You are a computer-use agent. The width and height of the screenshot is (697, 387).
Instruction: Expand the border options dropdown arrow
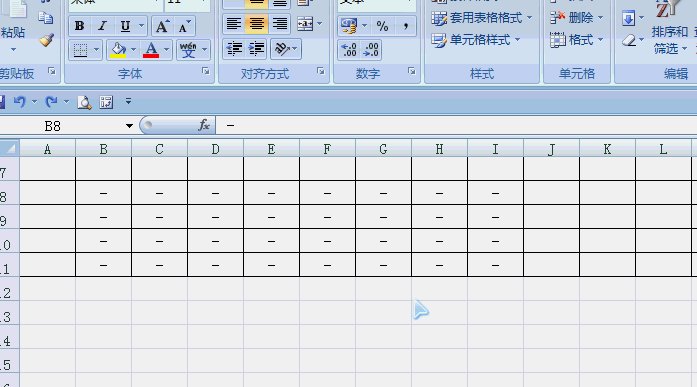coord(96,50)
